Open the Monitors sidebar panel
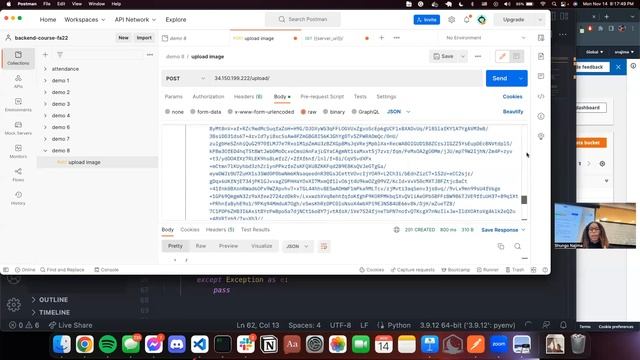Screen dimensions: 640x360 18,151
